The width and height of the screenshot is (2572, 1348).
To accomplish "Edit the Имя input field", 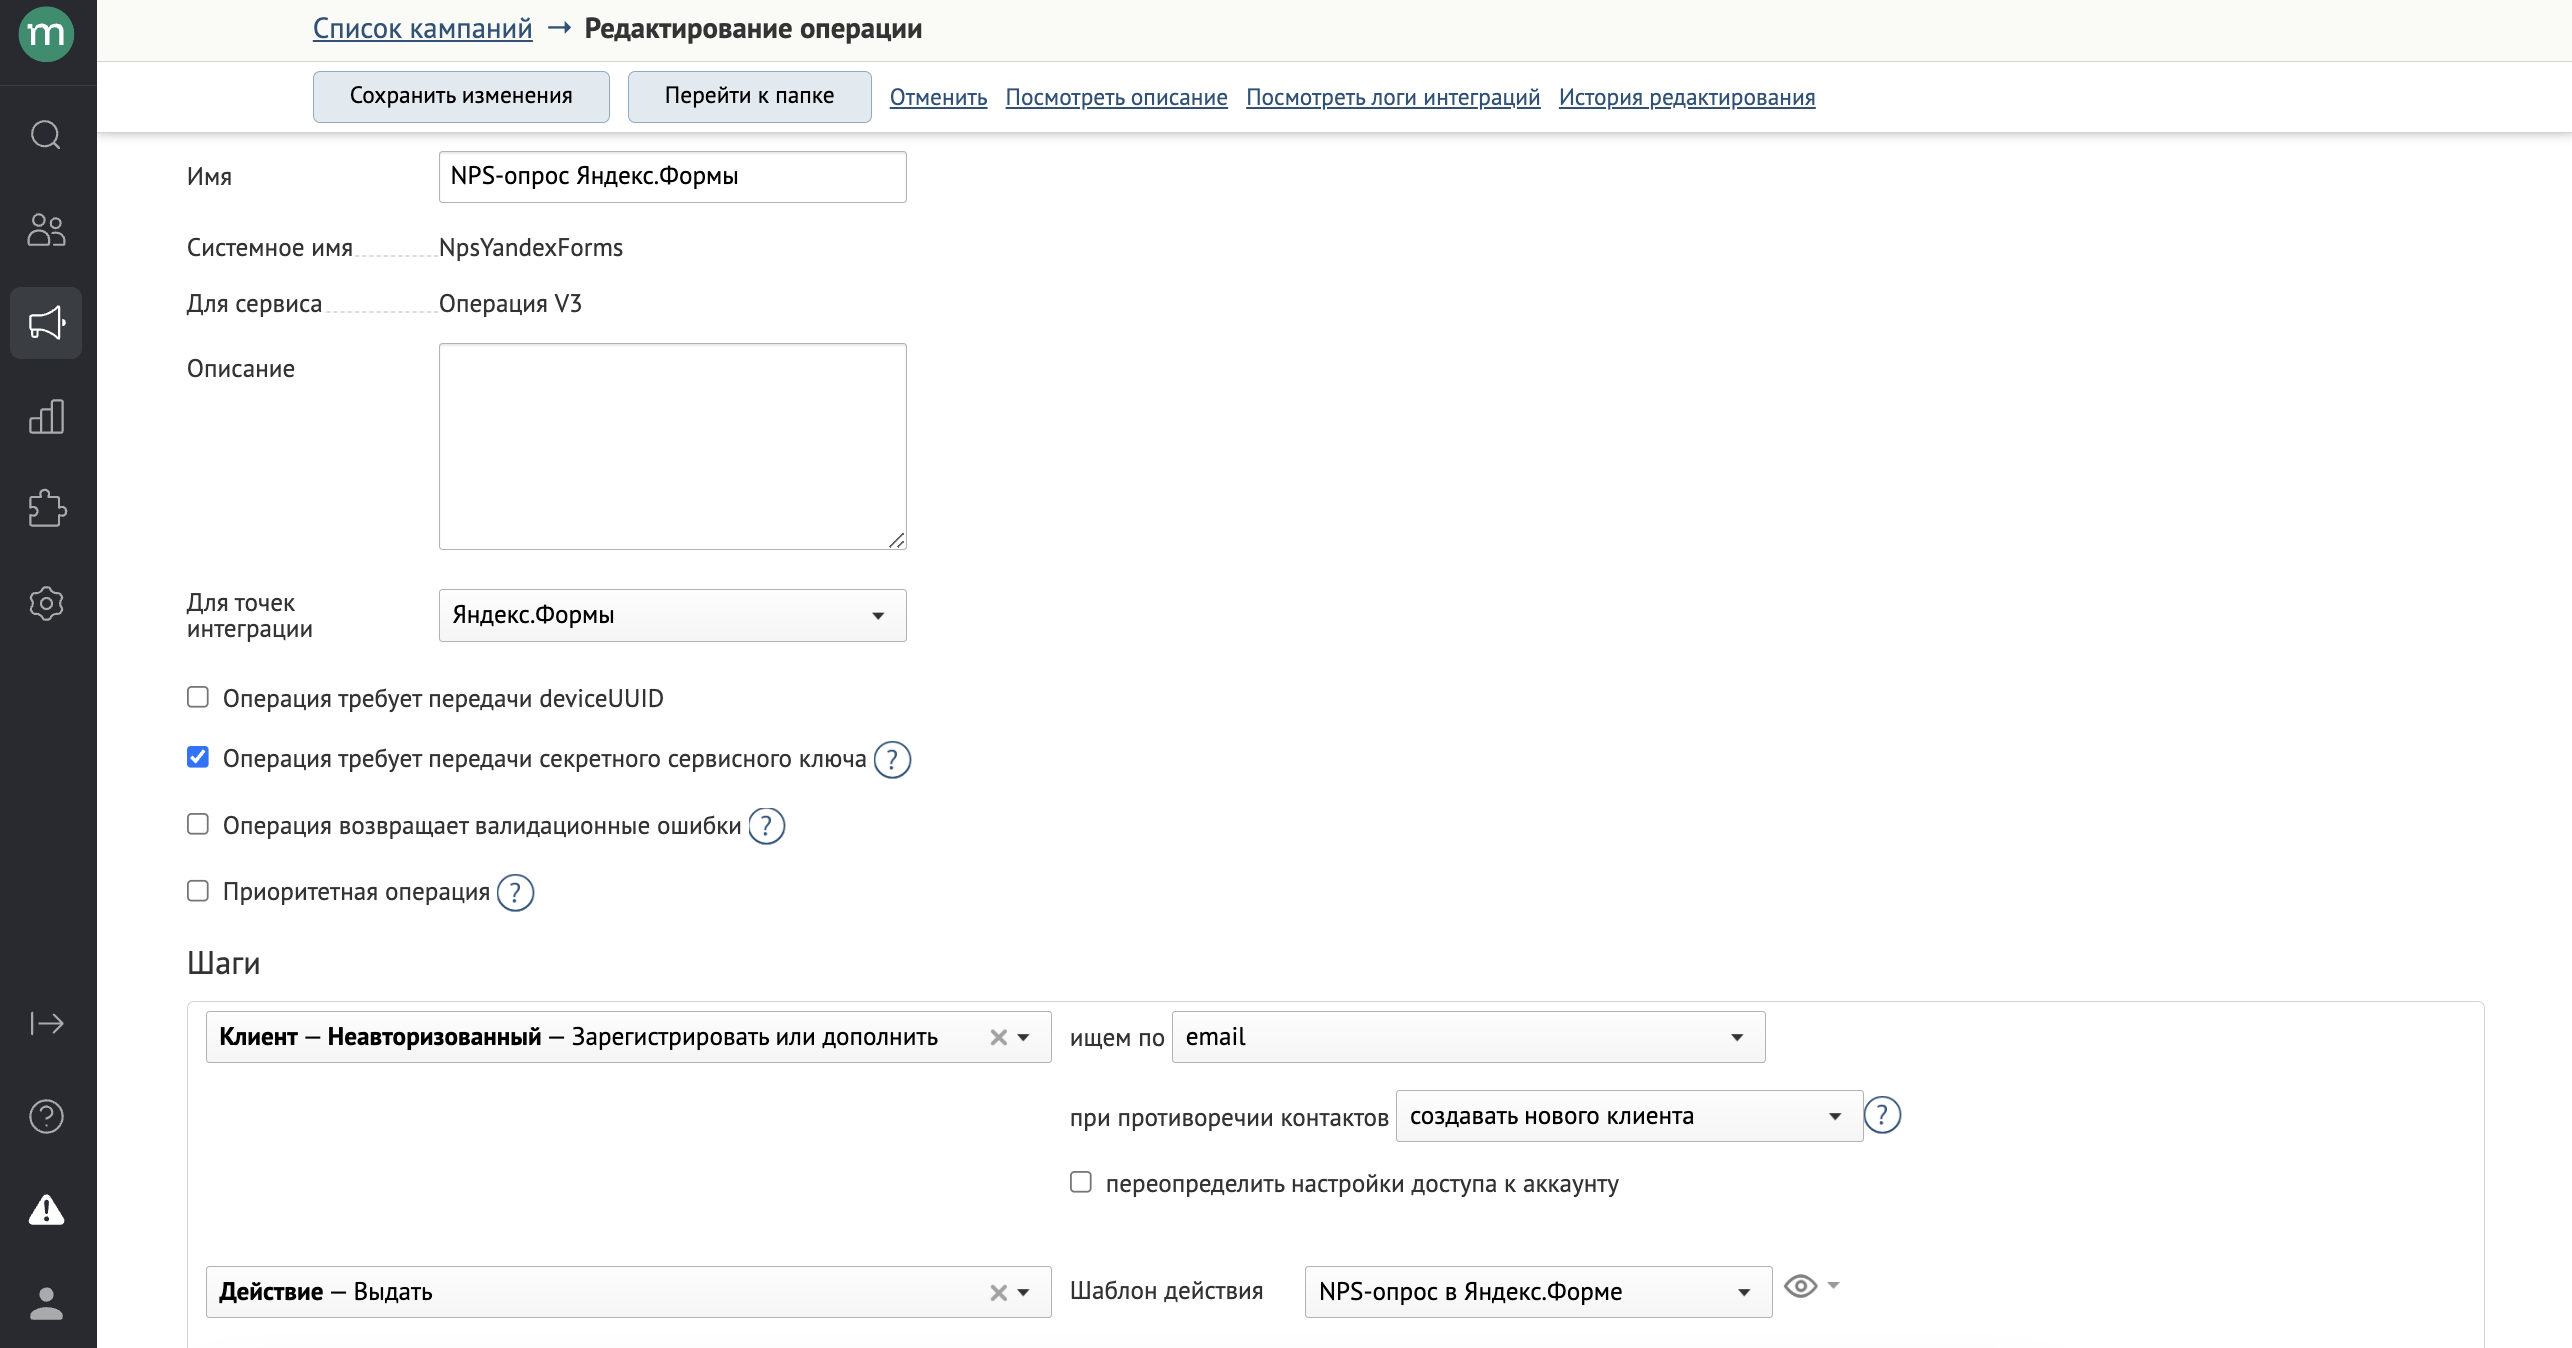I will click(672, 177).
